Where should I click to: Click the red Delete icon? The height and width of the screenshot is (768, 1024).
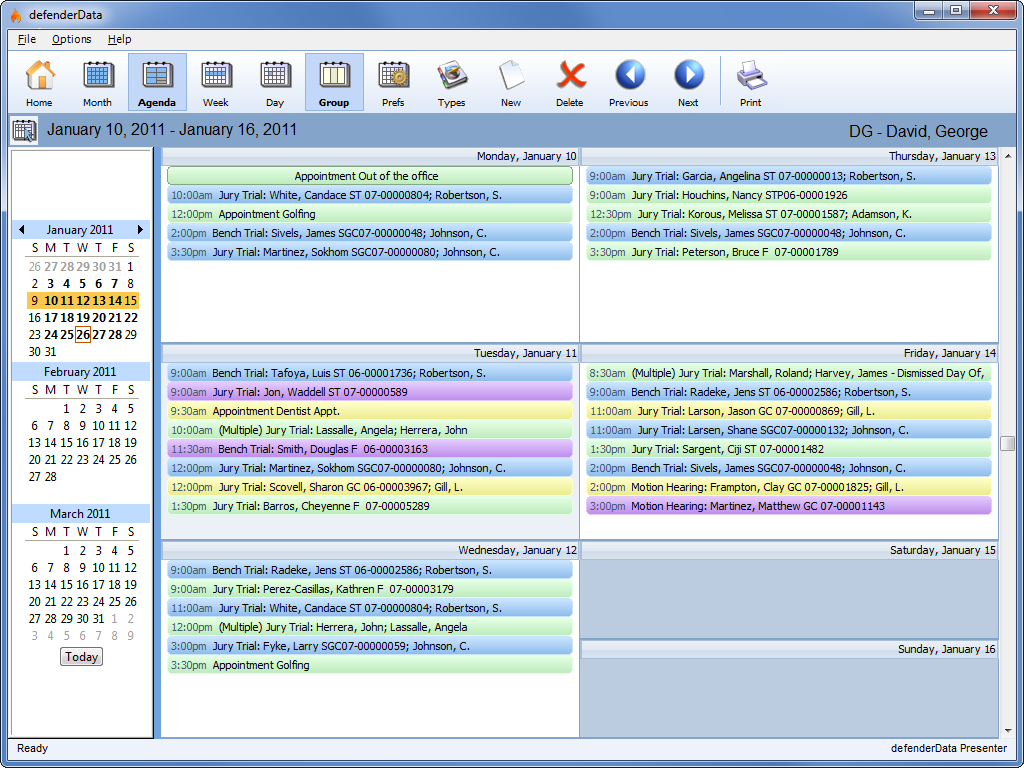point(570,82)
